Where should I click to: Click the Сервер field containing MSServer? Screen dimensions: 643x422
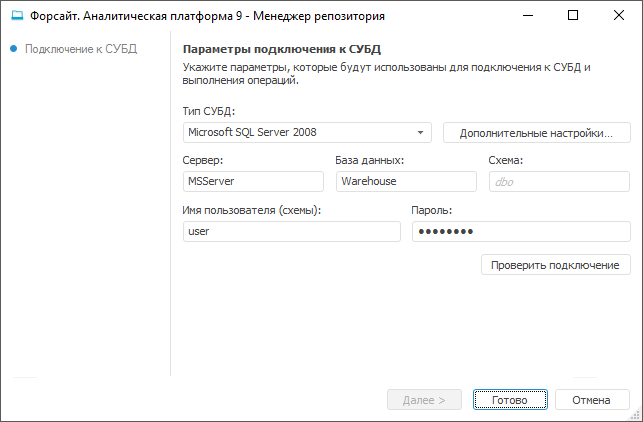click(253, 181)
